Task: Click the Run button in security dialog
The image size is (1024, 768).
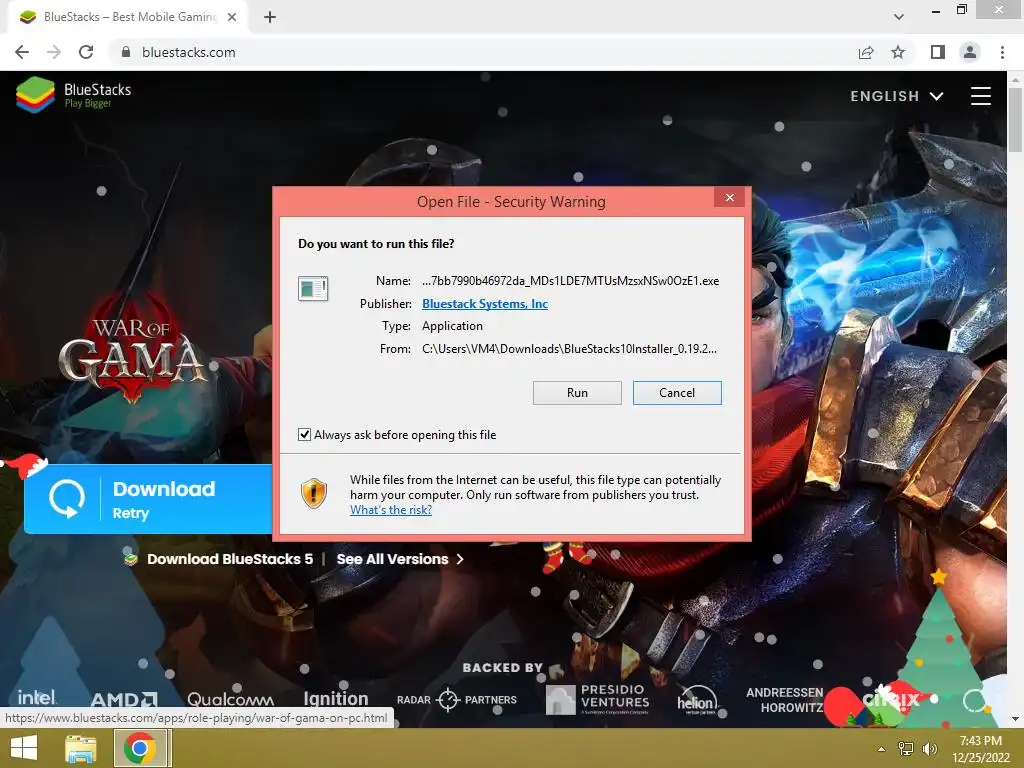Action: [x=577, y=392]
